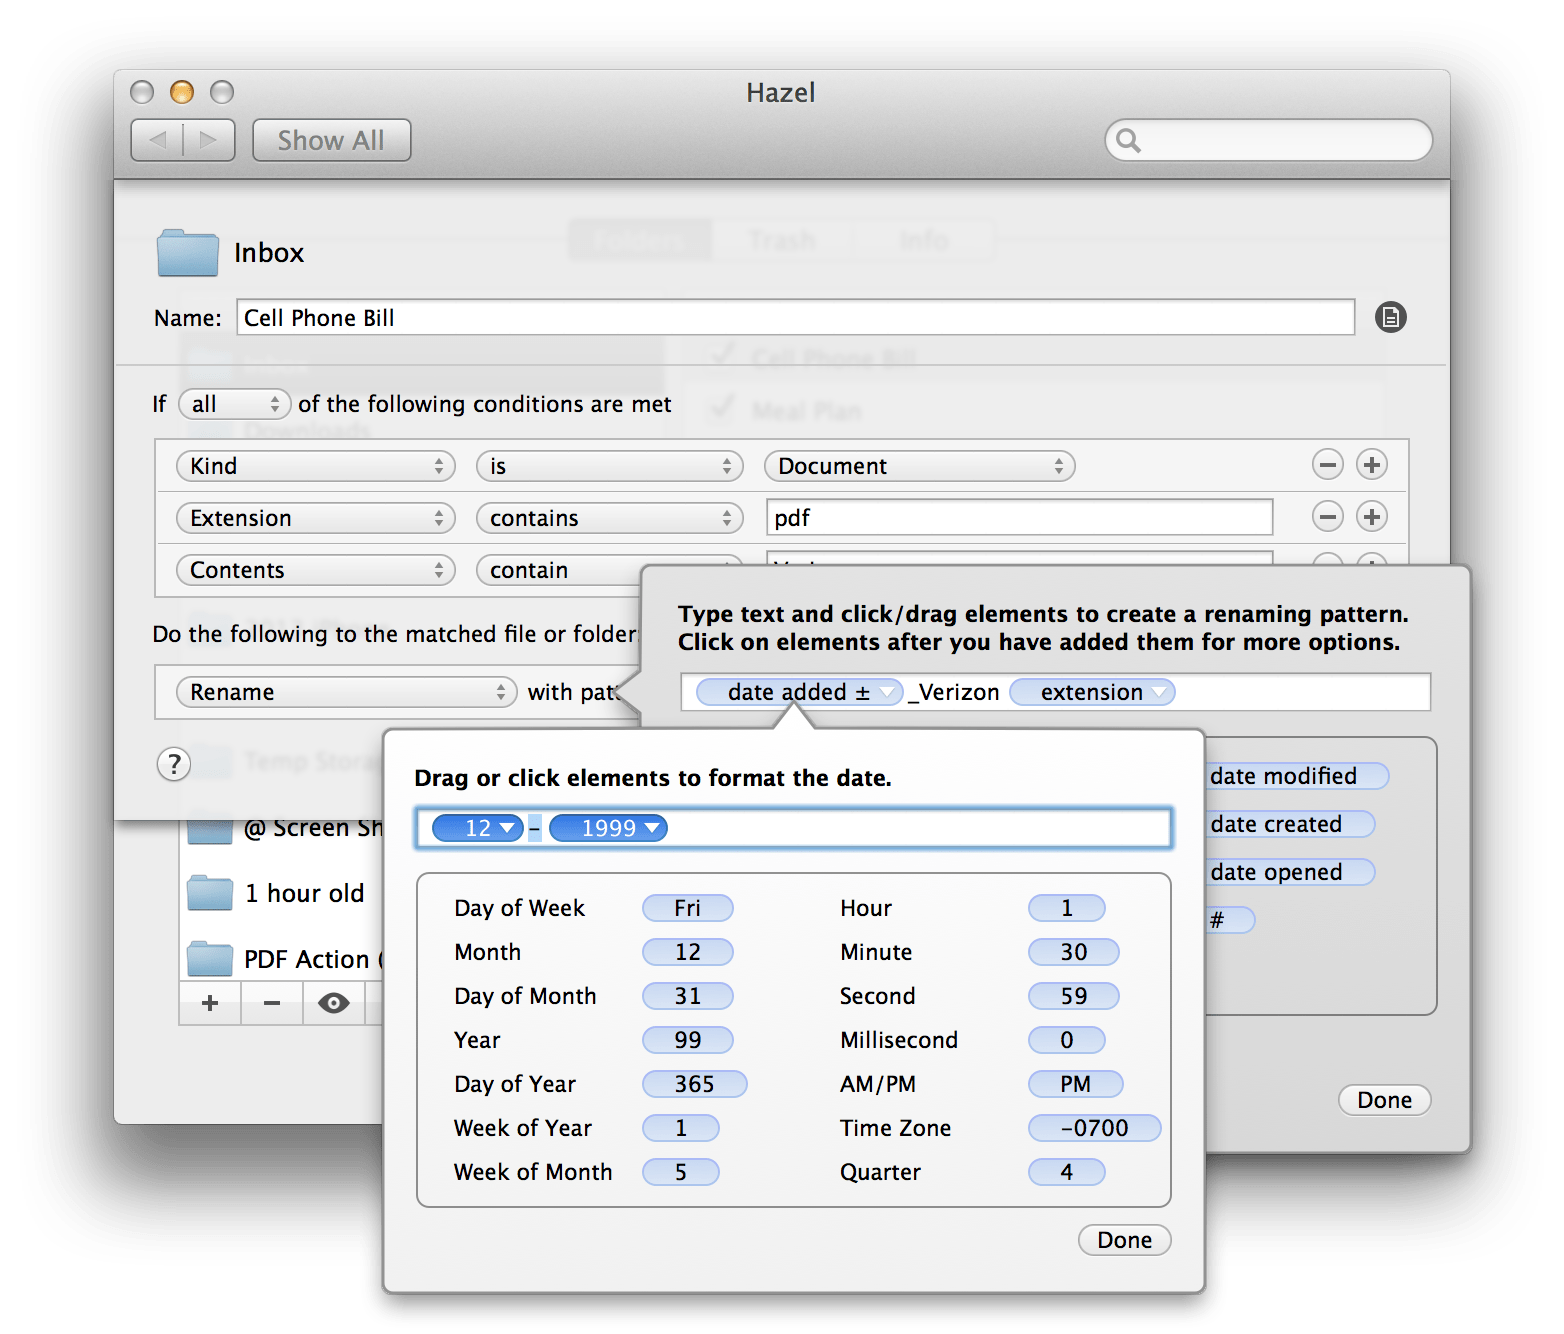Add the Millisecond '0' token
The width and height of the screenshot is (1564, 1334).
tap(1066, 1040)
